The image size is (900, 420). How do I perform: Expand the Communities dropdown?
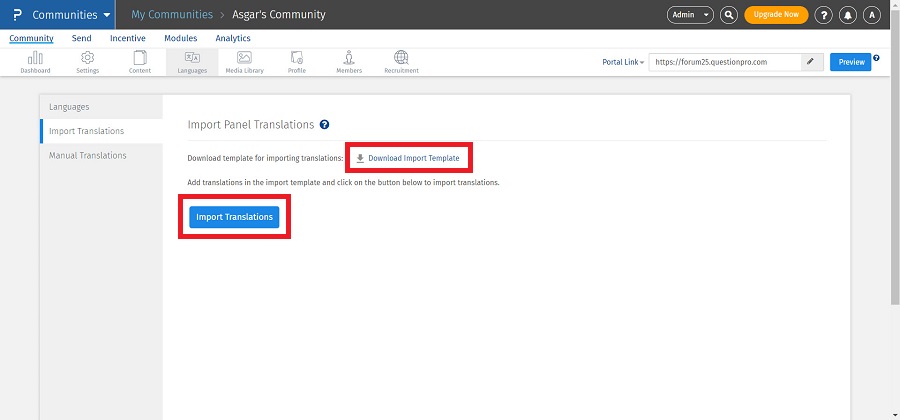point(71,15)
